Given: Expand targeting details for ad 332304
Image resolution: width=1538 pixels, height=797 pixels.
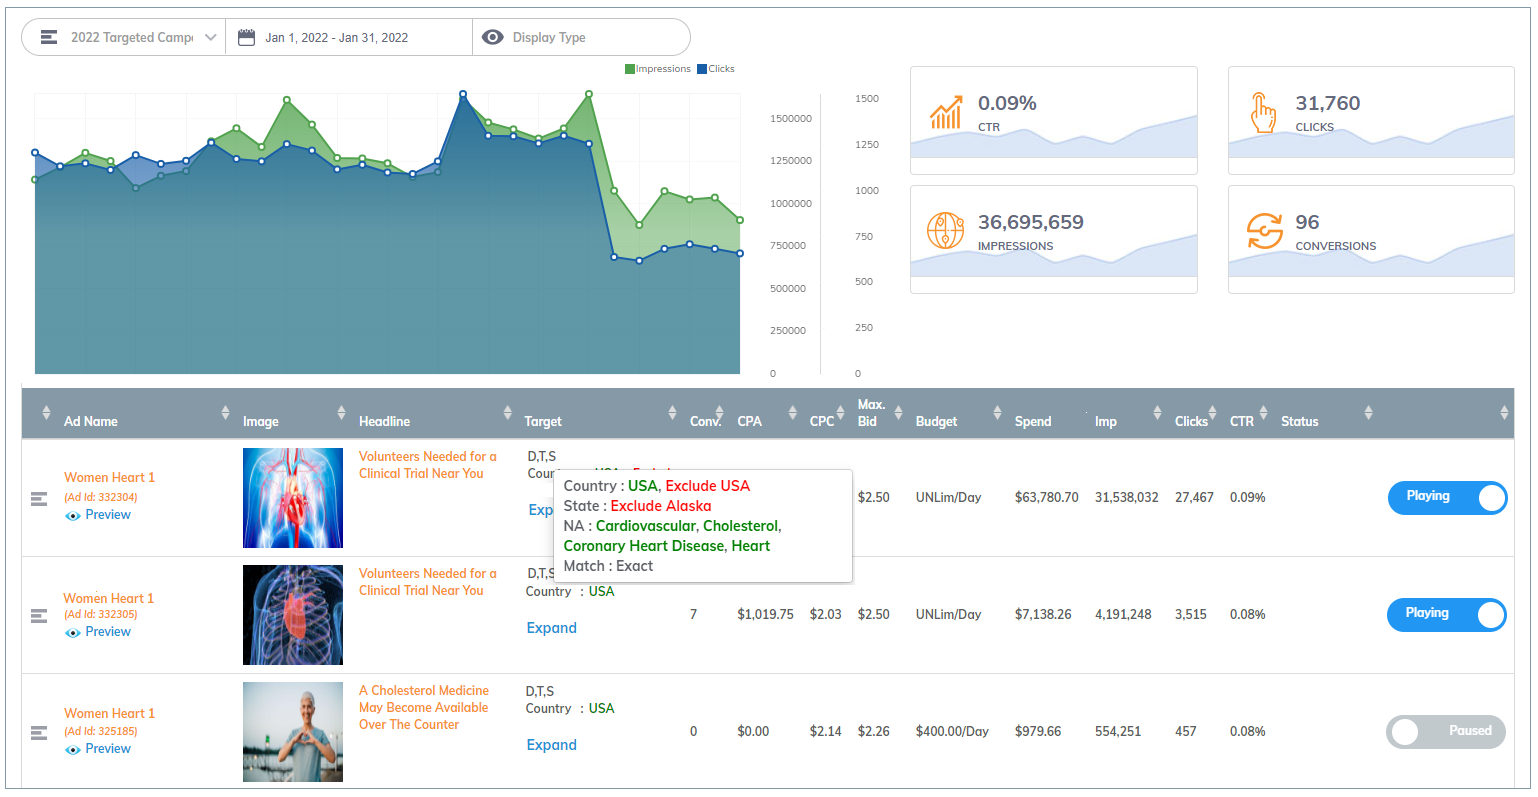Looking at the screenshot, I should tap(540, 510).
